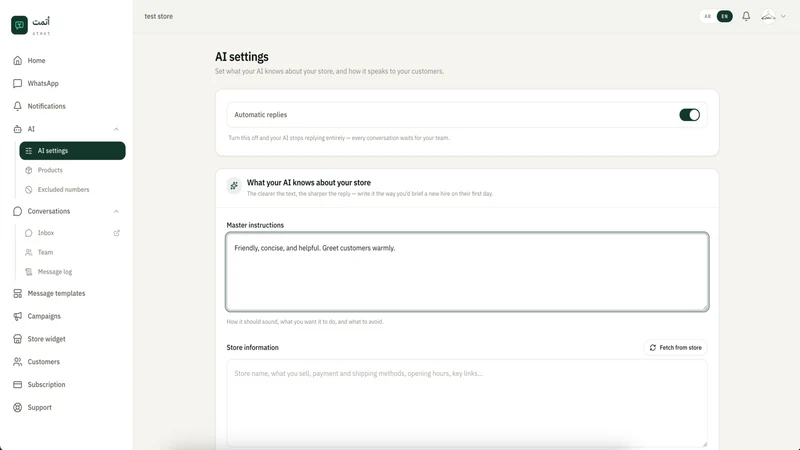Click the AI robot icon

tap(17, 129)
